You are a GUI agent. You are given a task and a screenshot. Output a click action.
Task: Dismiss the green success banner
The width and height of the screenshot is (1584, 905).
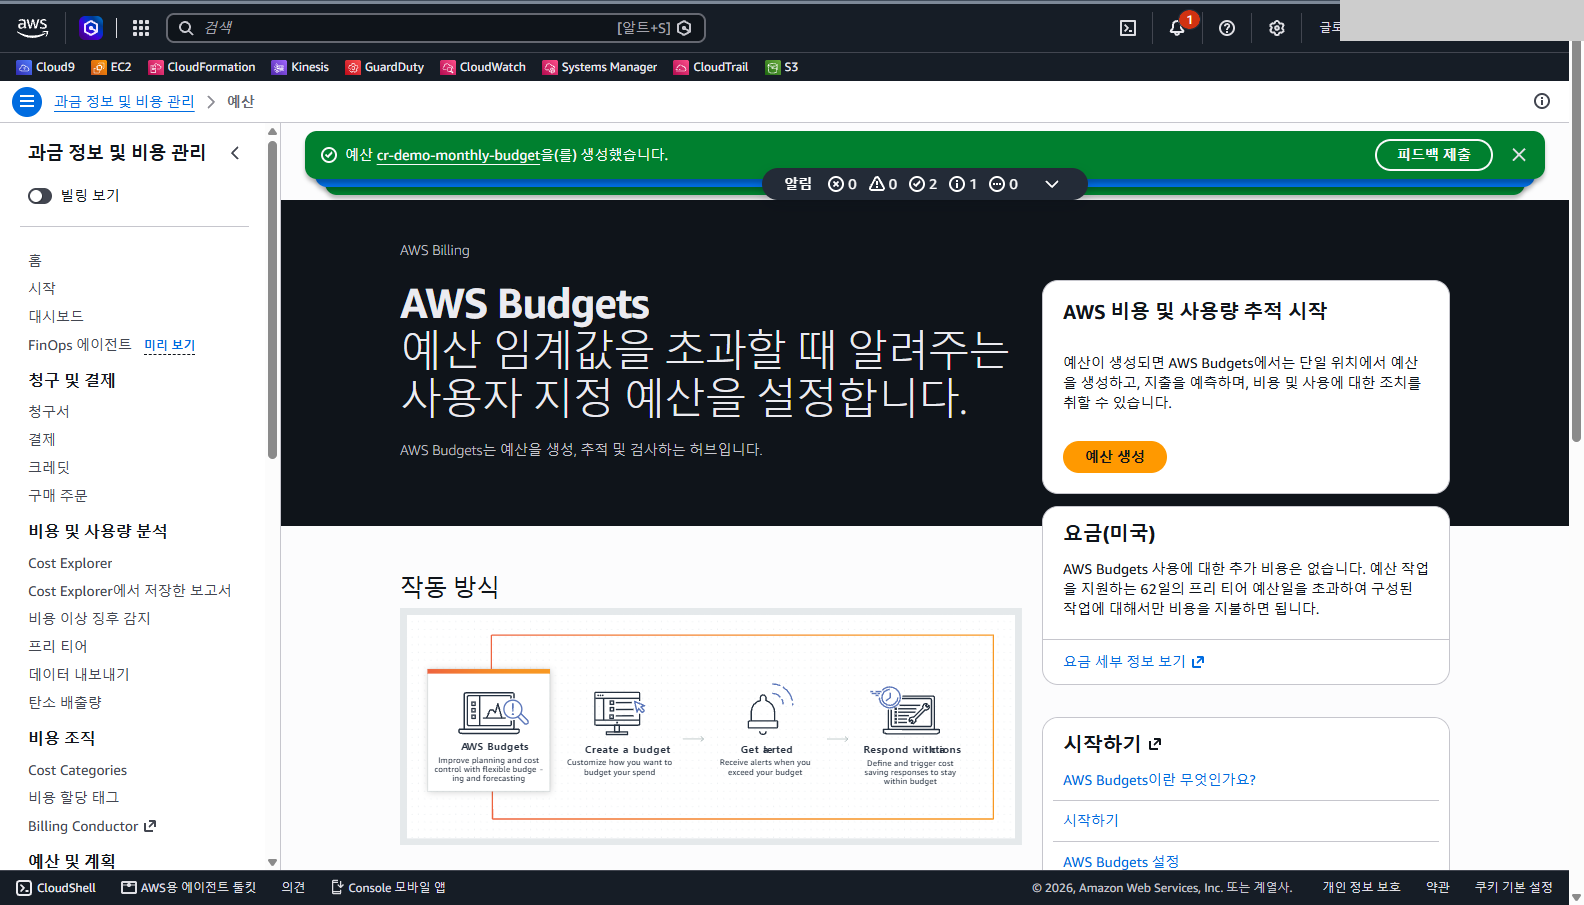click(1519, 155)
